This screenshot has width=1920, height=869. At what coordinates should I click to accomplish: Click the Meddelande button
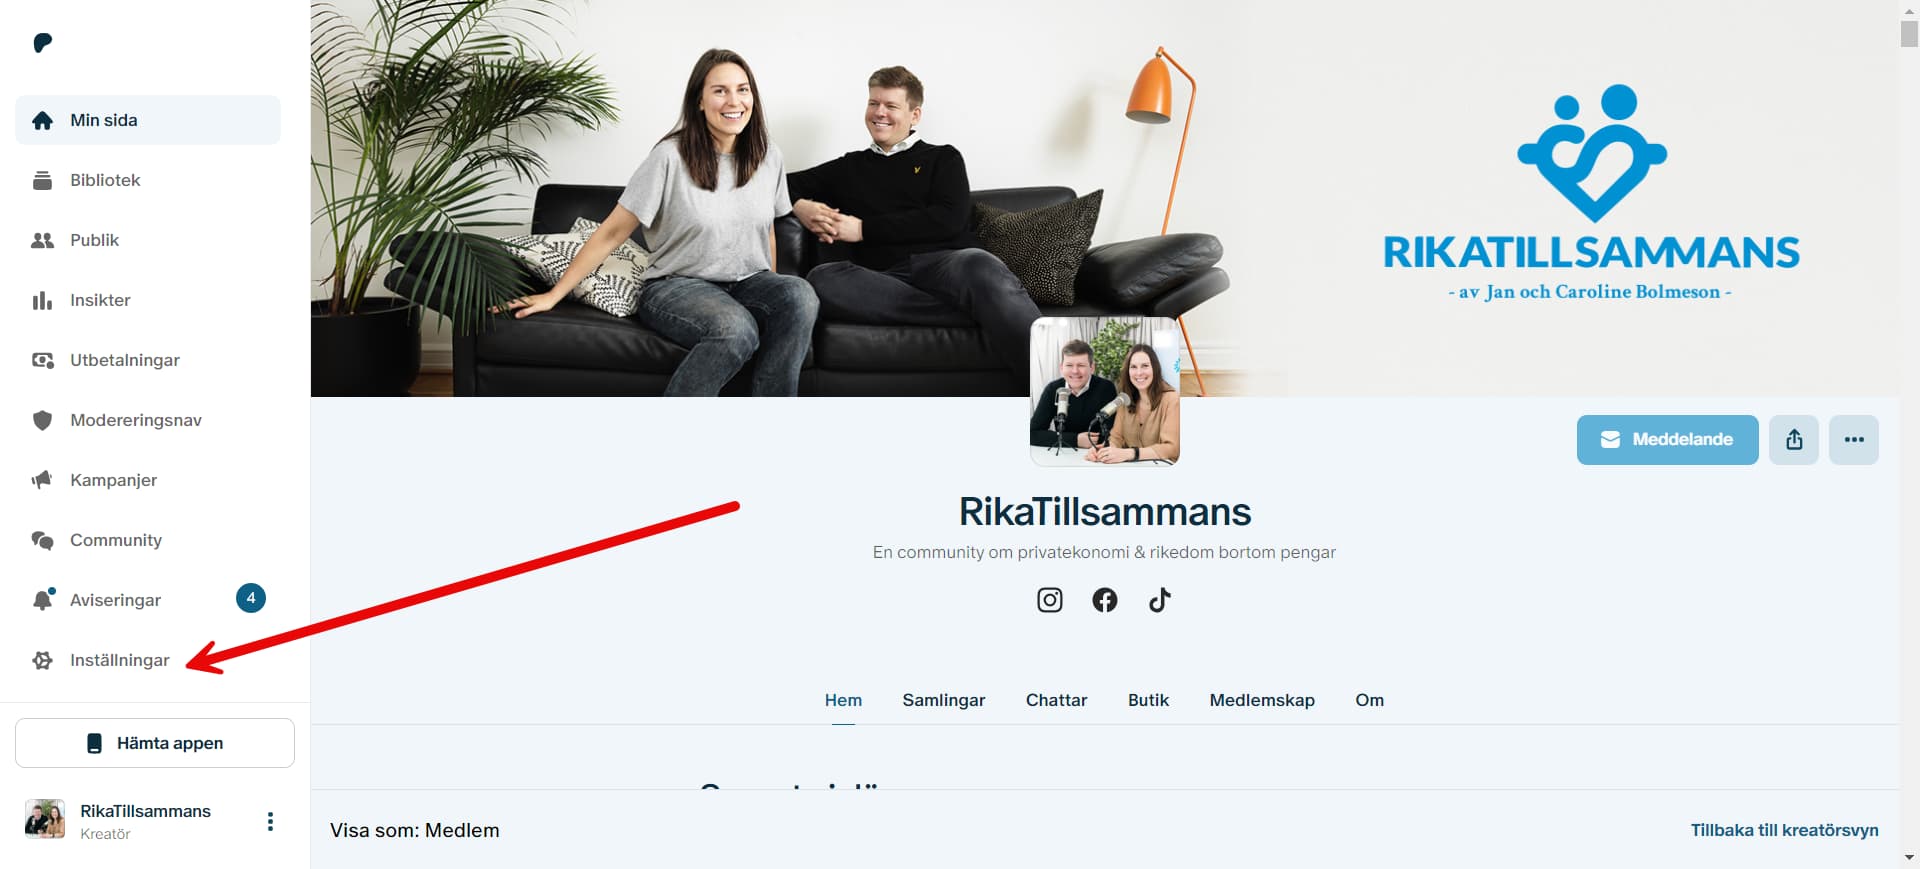pyautogui.click(x=1667, y=440)
